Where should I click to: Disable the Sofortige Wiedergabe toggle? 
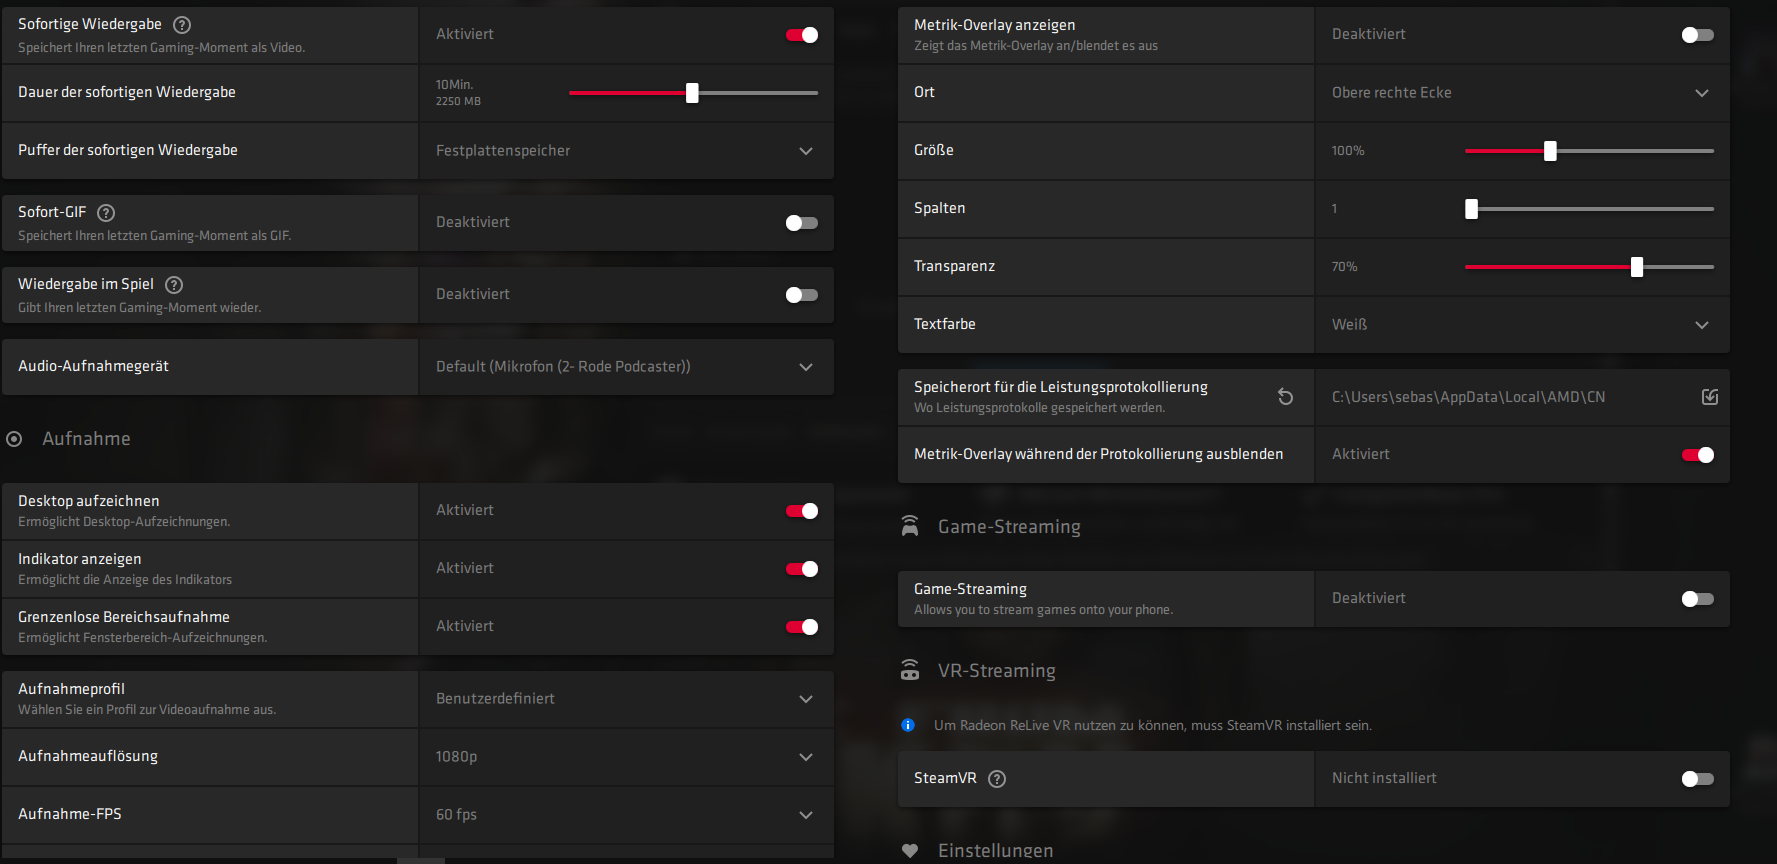[x=802, y=35]
